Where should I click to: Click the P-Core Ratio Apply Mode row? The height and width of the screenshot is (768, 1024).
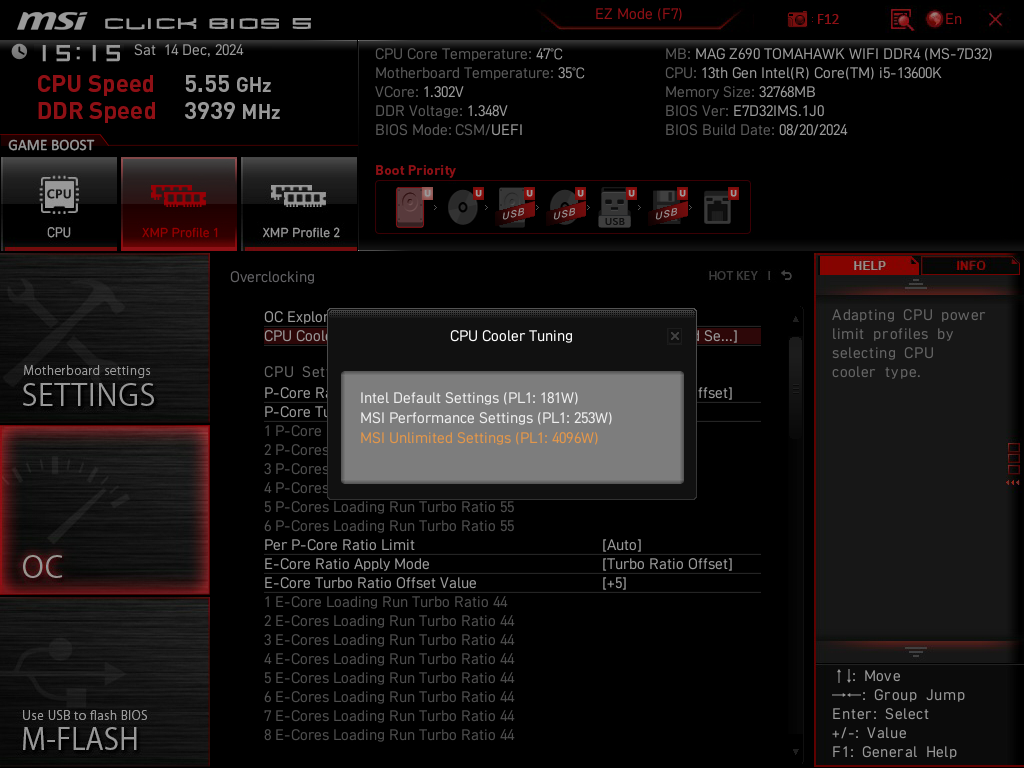[295, 393]
